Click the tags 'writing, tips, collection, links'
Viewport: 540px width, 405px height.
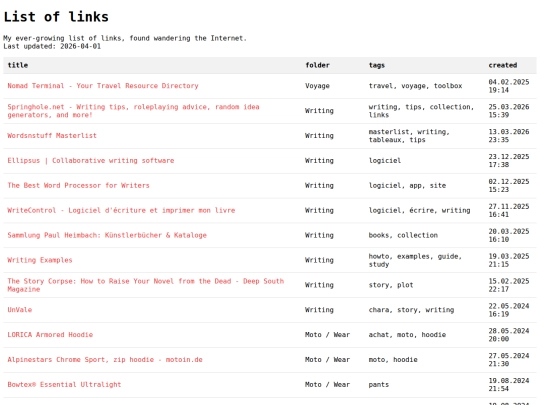[x=422, y=111]
